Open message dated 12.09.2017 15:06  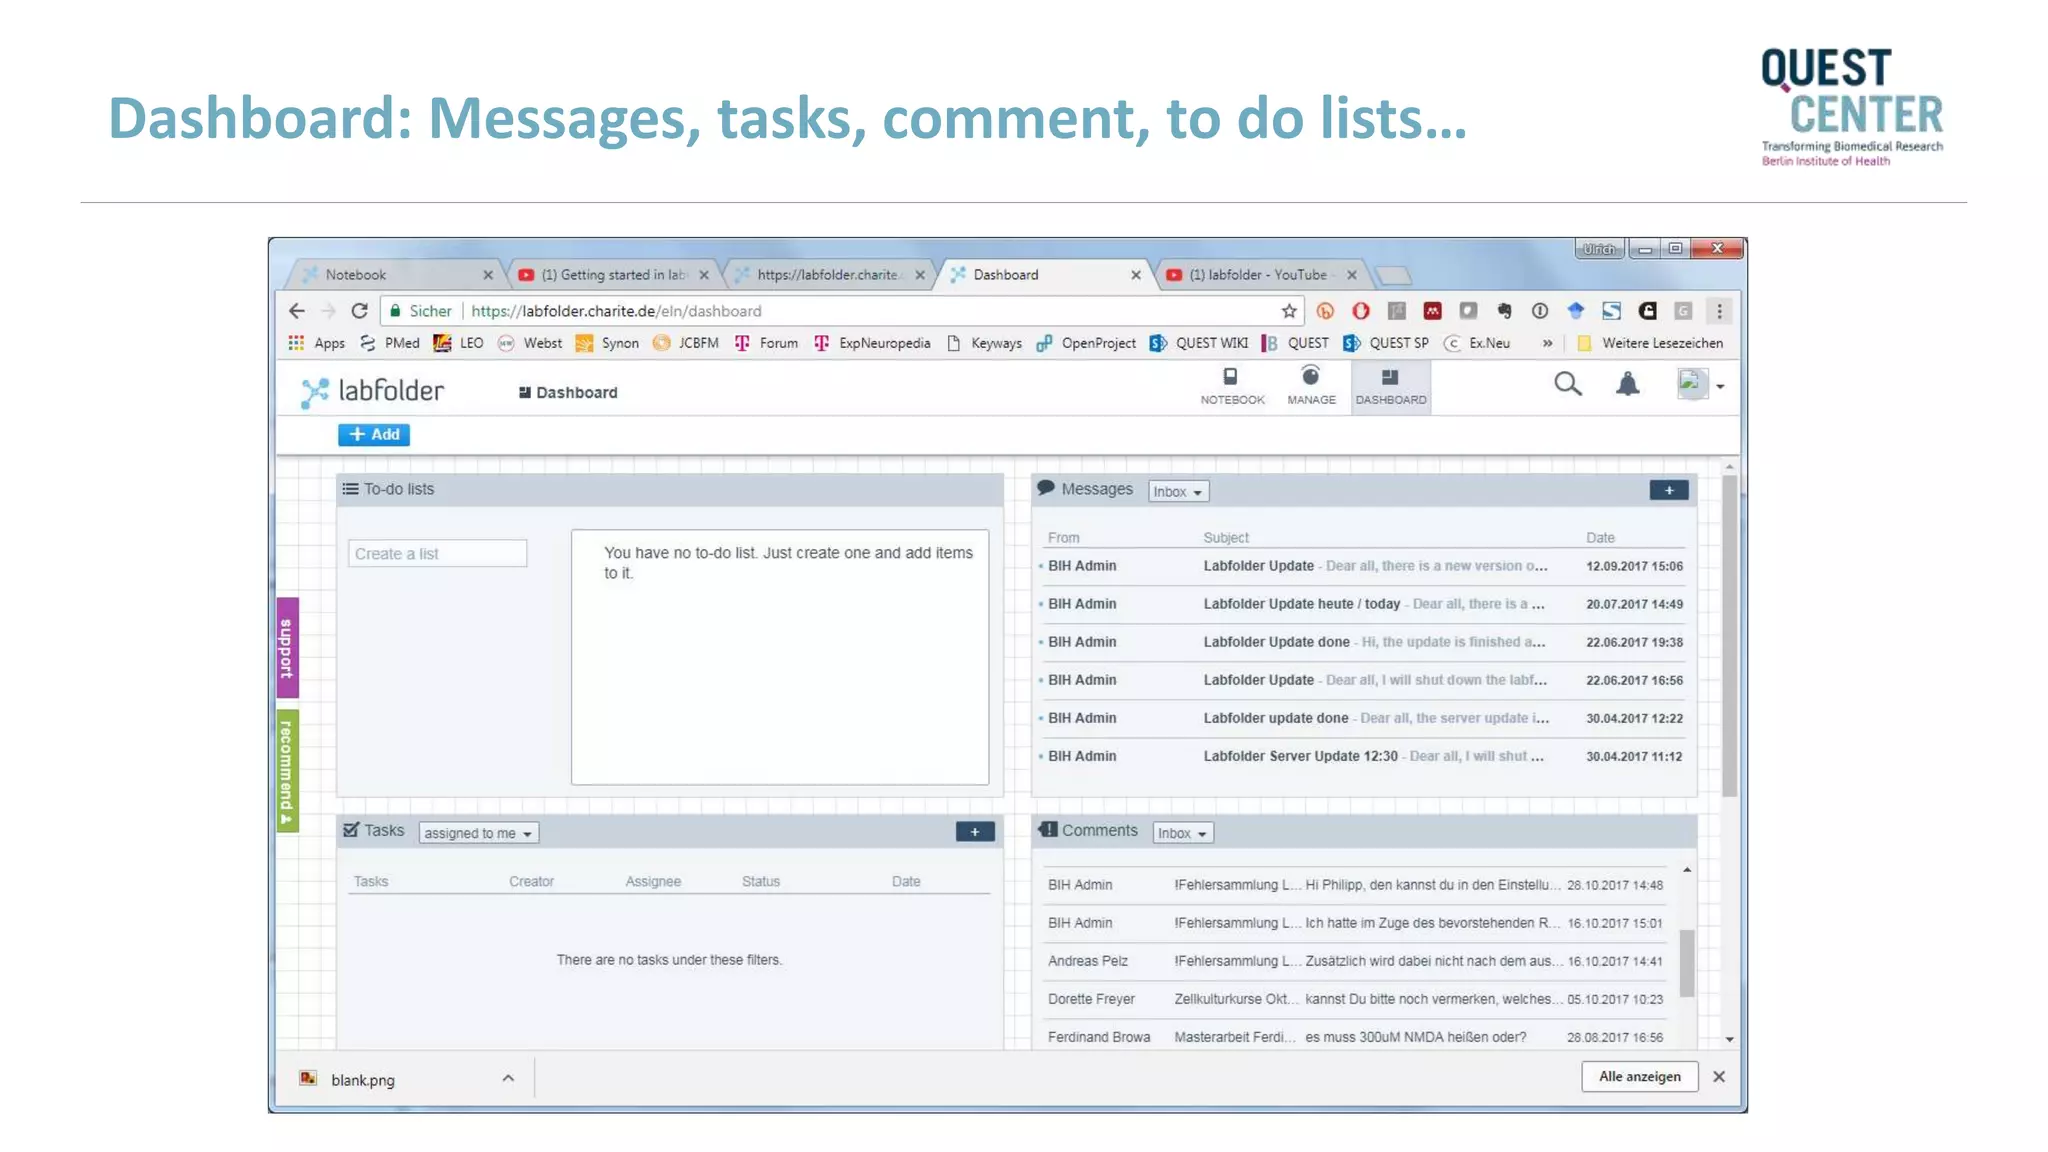click(x=1362, y=566)
